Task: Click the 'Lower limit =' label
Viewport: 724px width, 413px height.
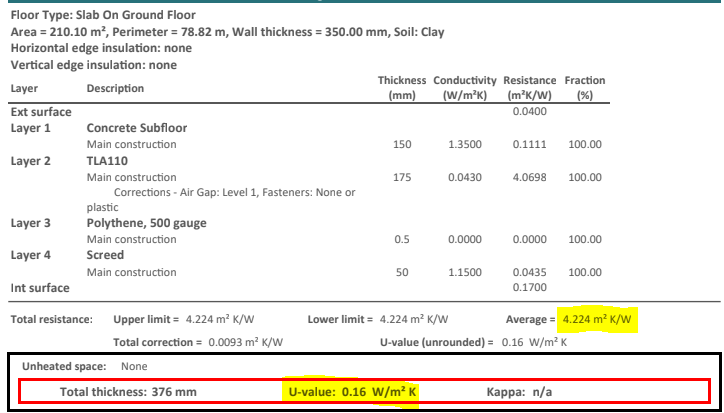Action: click(340, 319)
